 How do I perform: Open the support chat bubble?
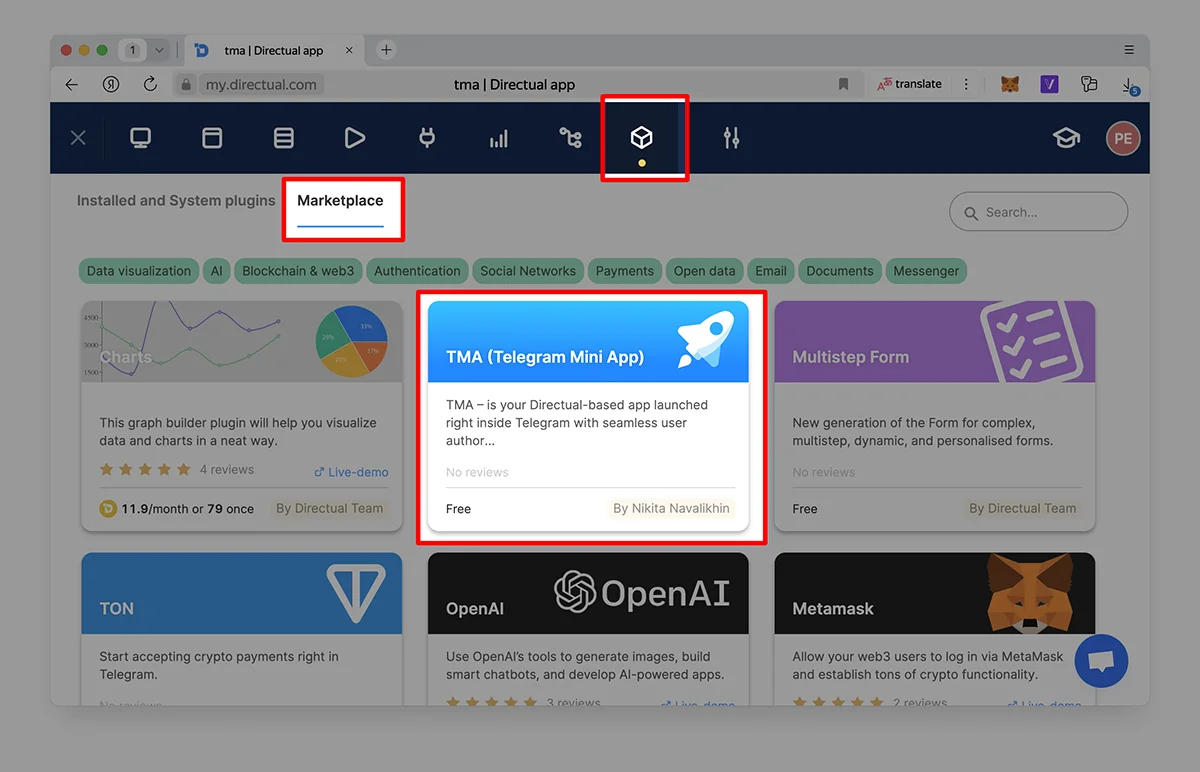coord(1101,661)
